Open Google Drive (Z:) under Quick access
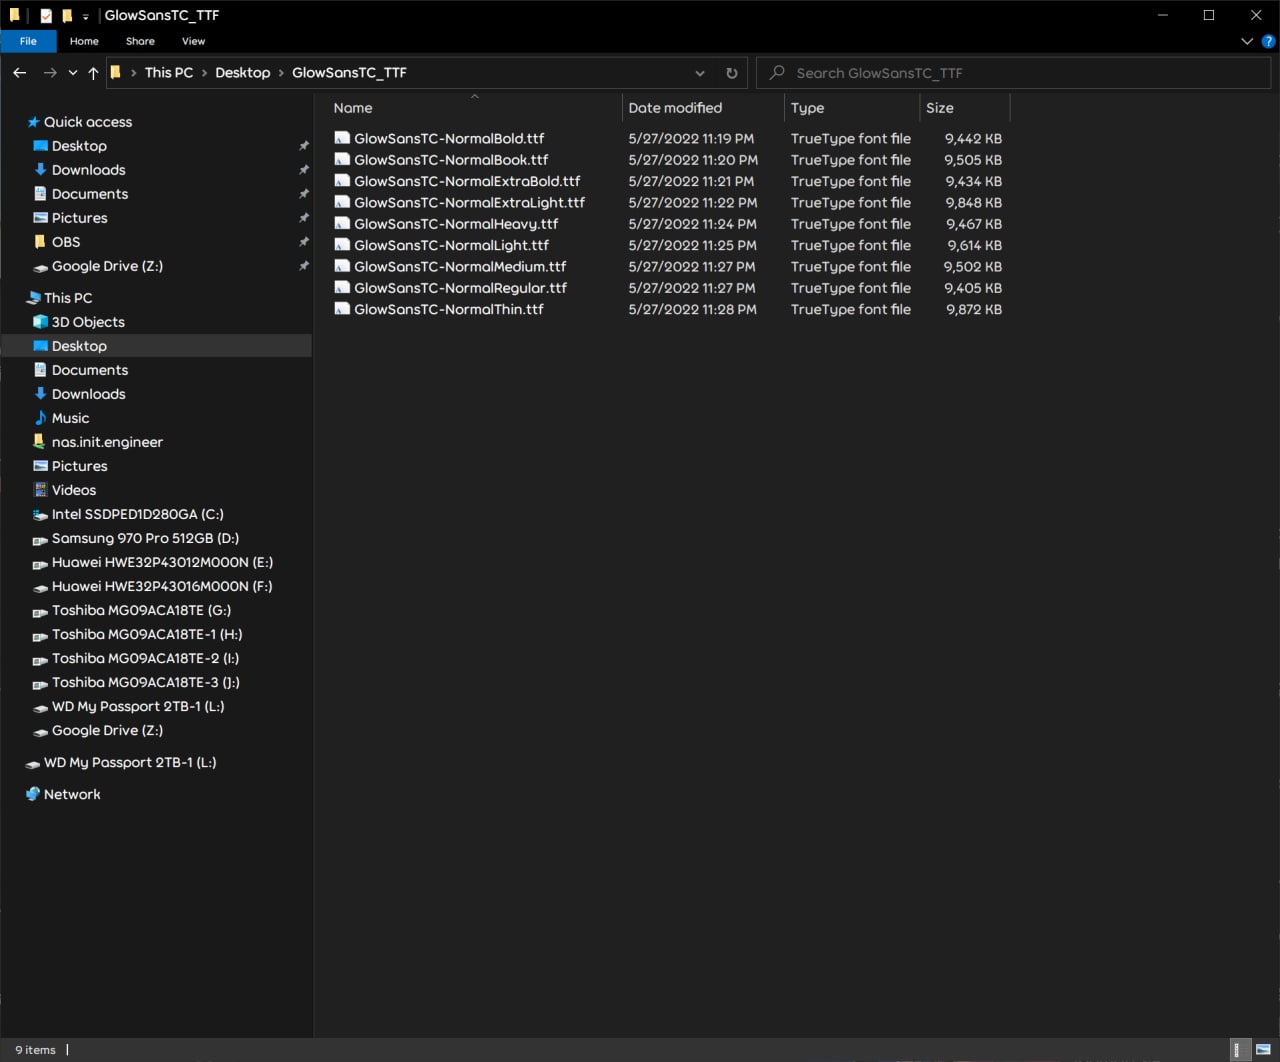The height and width of the screenshot is (1062, 1280). point(107,266)
